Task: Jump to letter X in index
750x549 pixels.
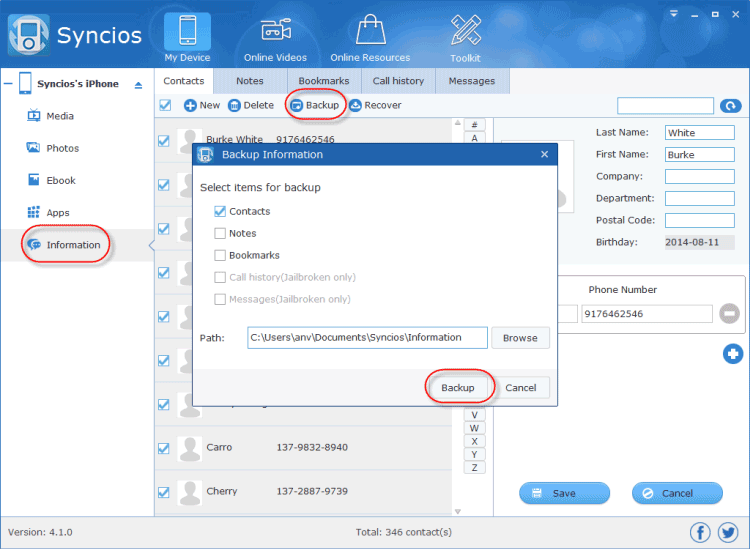Action: coord(474,441)
